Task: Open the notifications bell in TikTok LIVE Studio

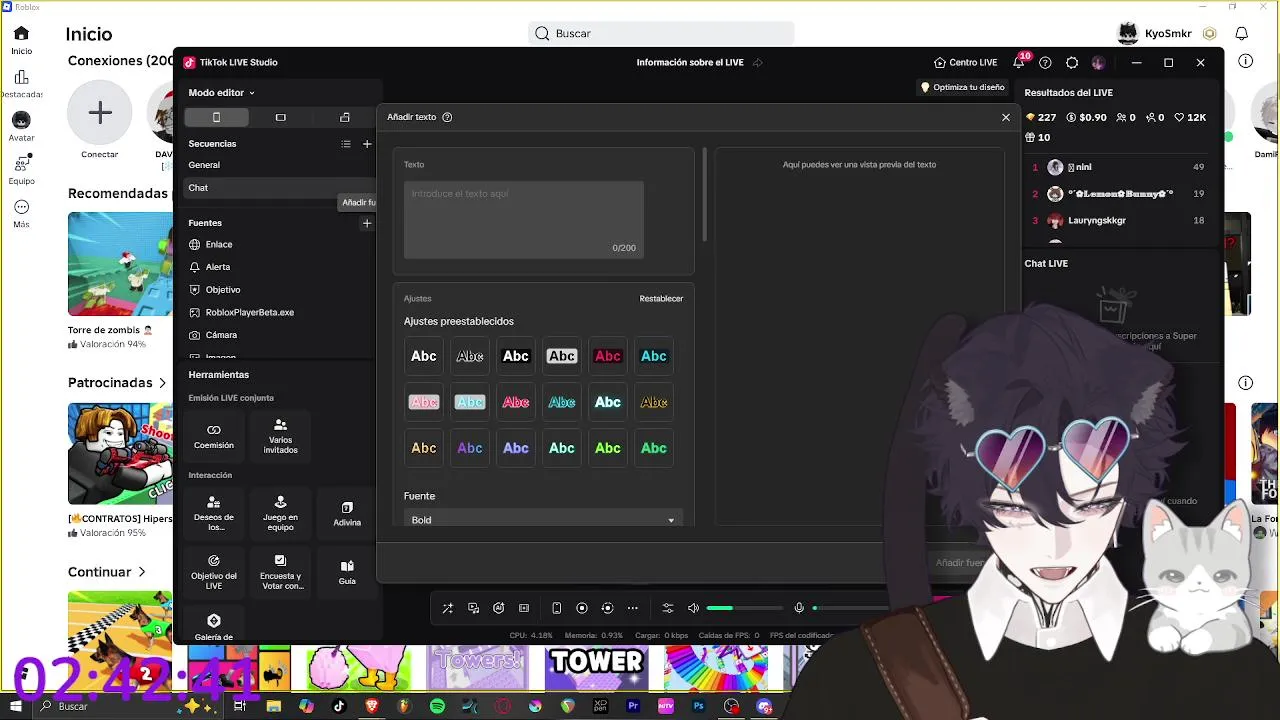Action: pos(1018,62)
